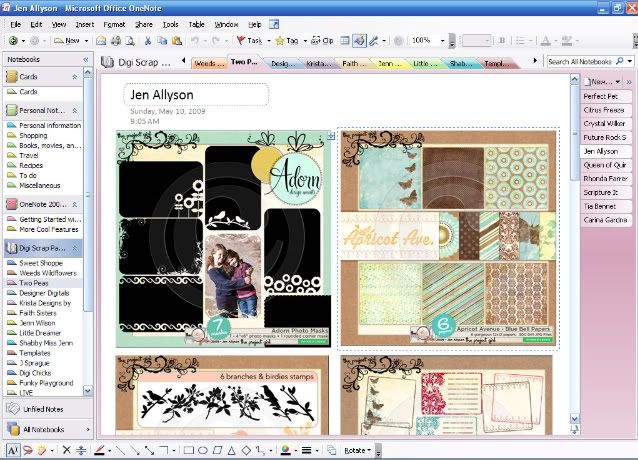Select the pen tool in standard toolbar
The image size is (638, 460).
373,40
